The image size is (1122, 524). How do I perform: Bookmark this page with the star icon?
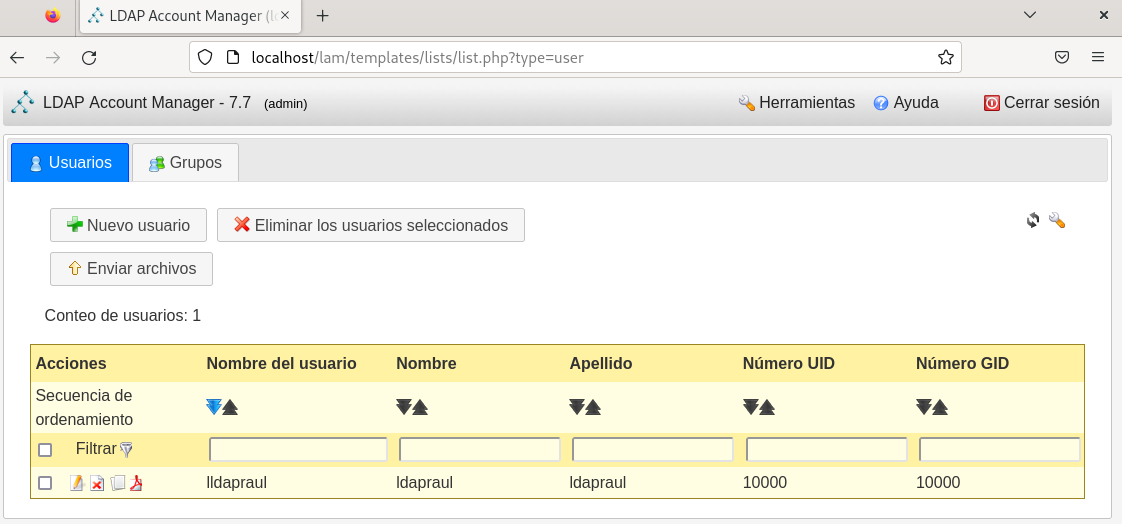pos(945,58)
